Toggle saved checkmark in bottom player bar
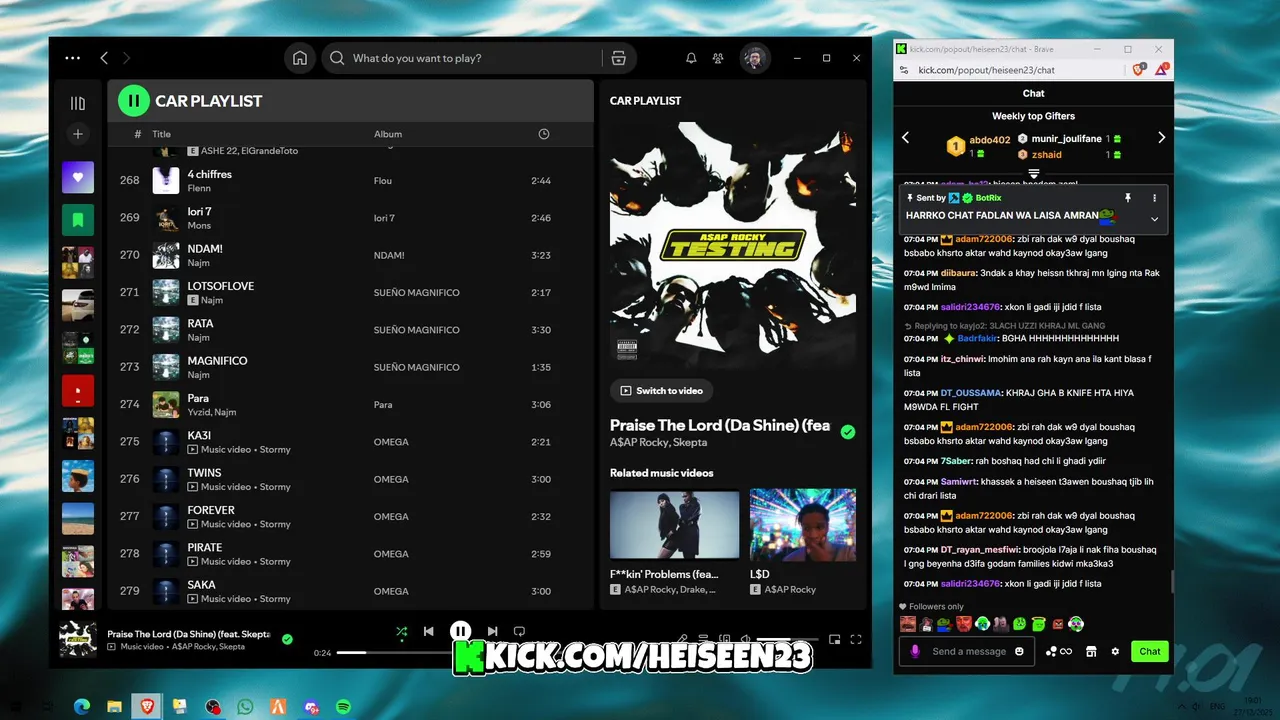Image resolution: width=1280 pixels, height=720 pixels. [287, 639]
